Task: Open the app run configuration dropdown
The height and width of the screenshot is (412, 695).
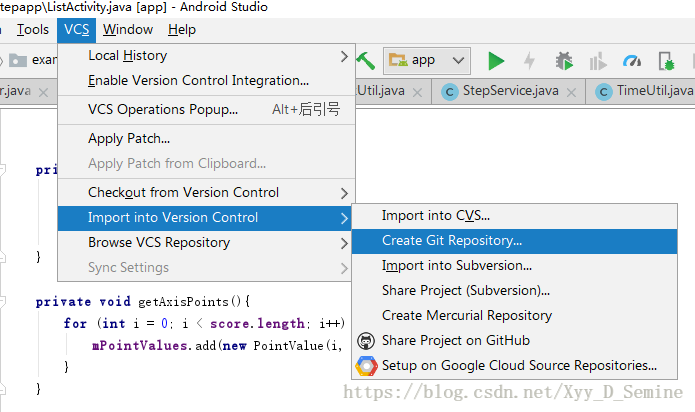Action: pyautogui.click(x=426, y=60)
